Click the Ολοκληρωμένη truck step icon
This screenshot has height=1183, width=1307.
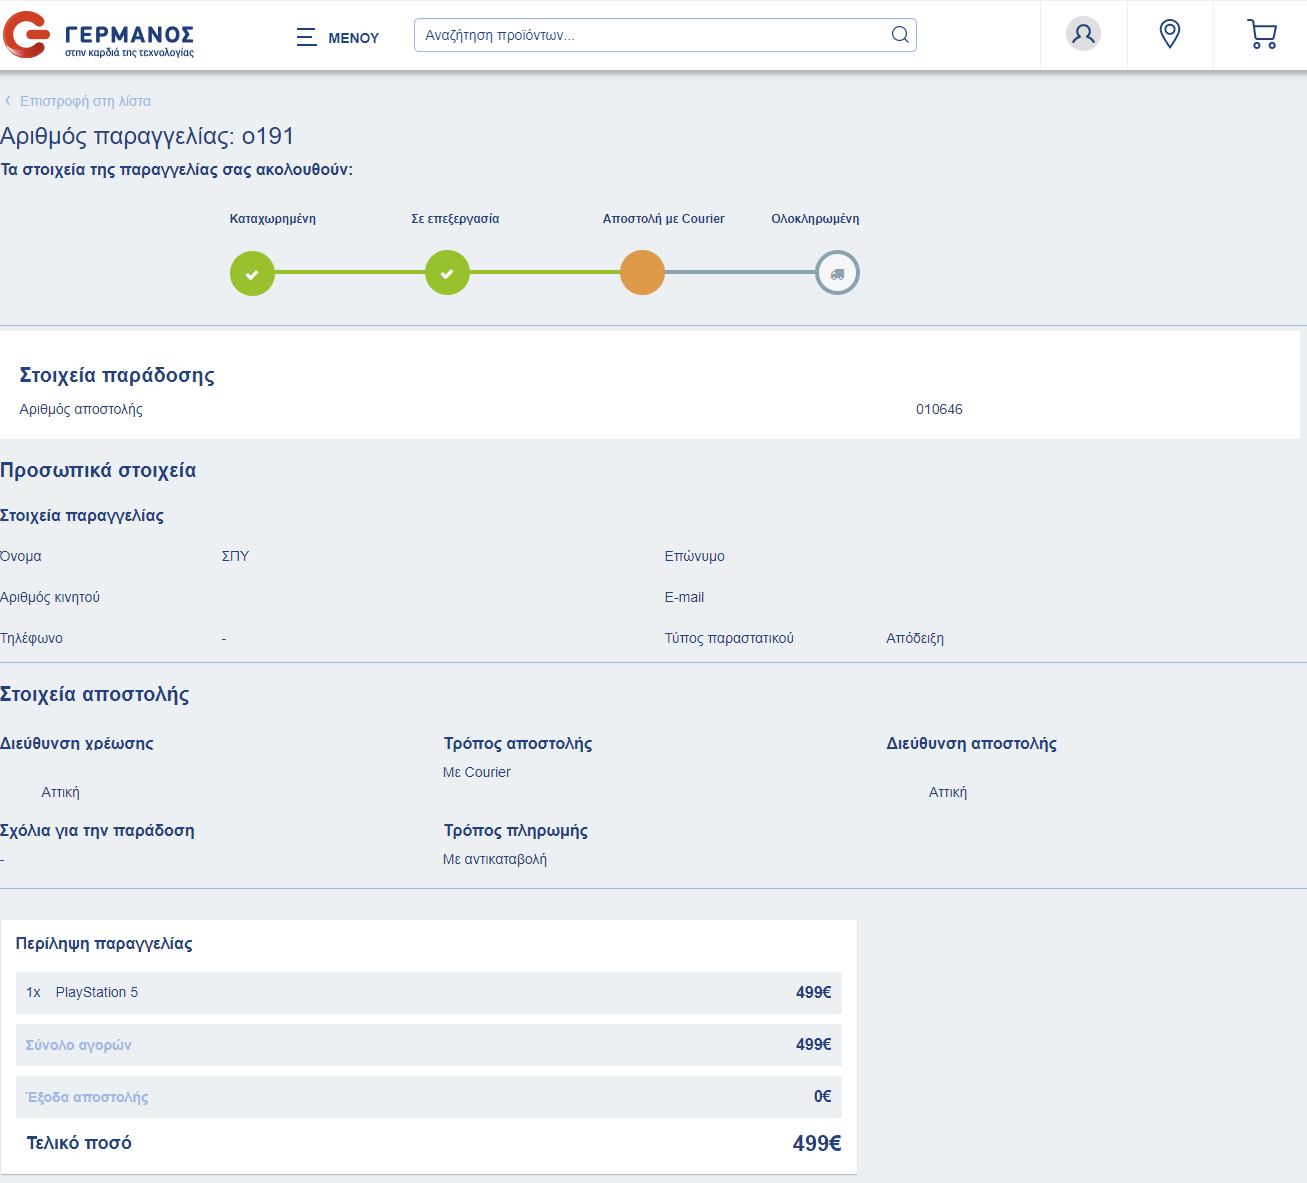(837, 273)
